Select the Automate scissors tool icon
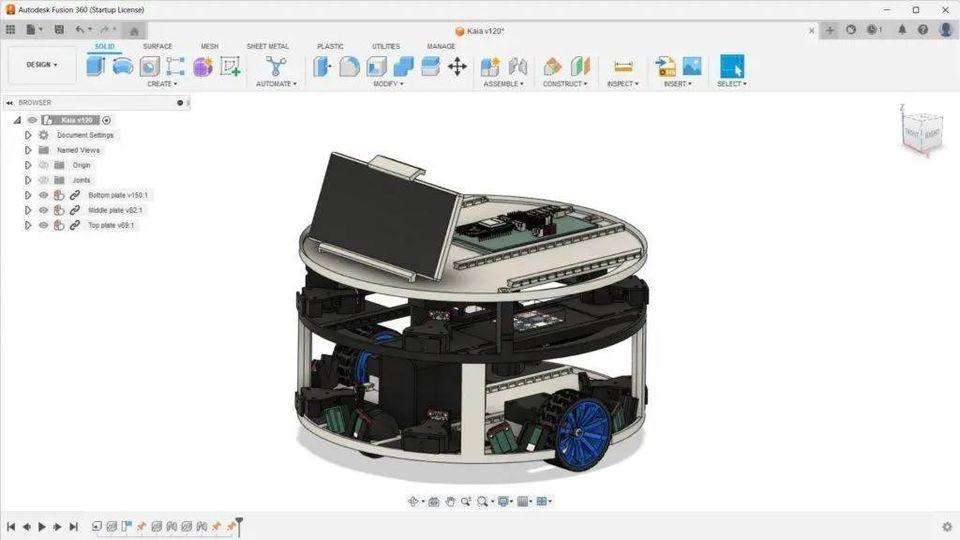Screen dimensions: 960x540 276,66
